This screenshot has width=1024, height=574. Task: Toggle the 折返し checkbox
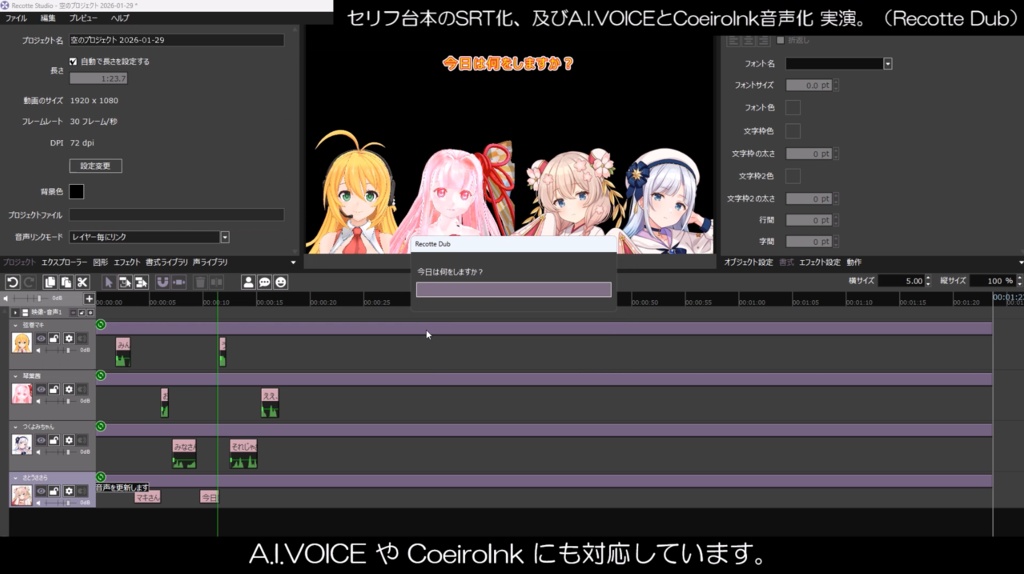780,40
